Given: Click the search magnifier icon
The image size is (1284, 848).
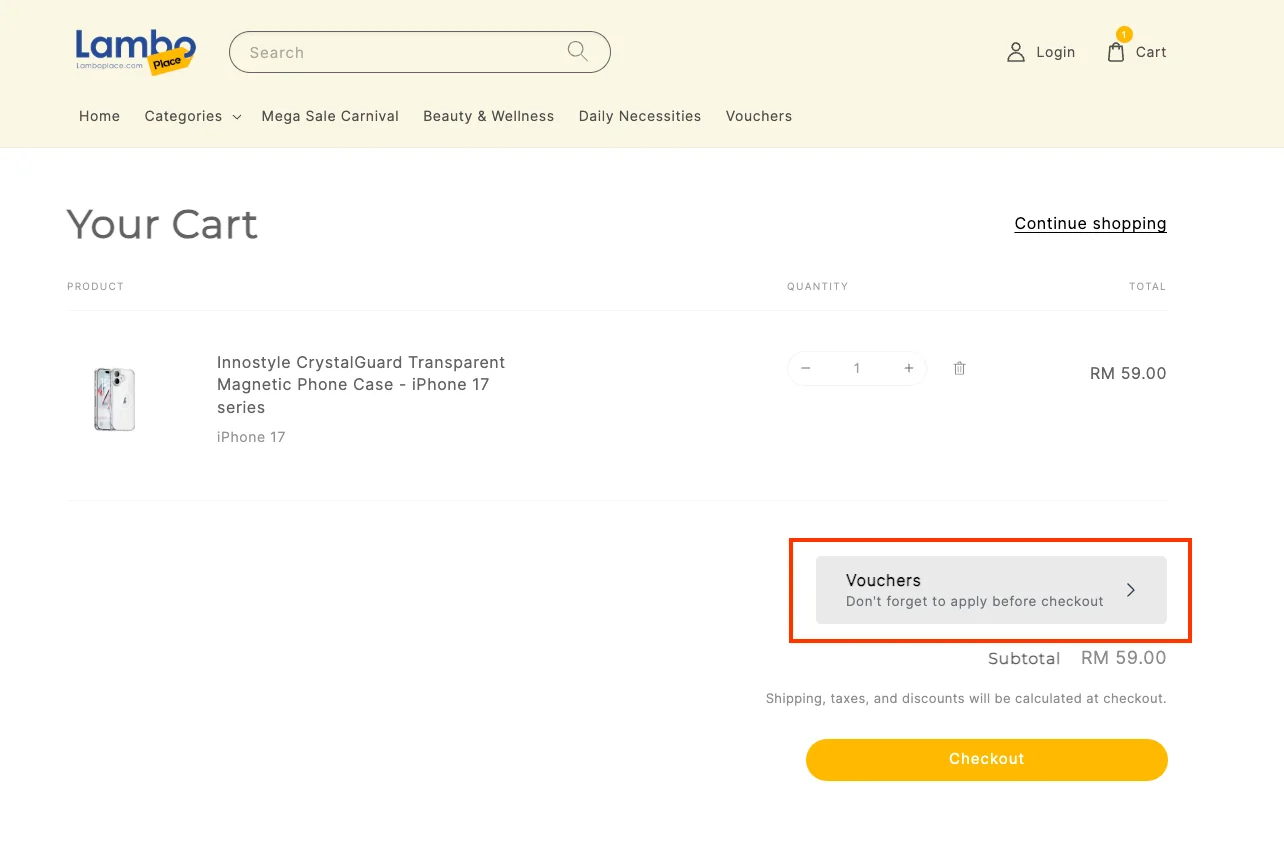Looking at the screenshot, I should tap(578, 51).
